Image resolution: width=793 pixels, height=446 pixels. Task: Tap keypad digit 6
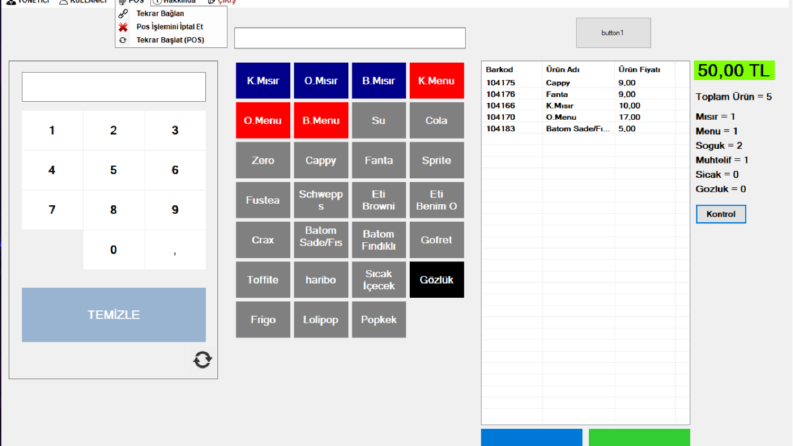(175, 170)
